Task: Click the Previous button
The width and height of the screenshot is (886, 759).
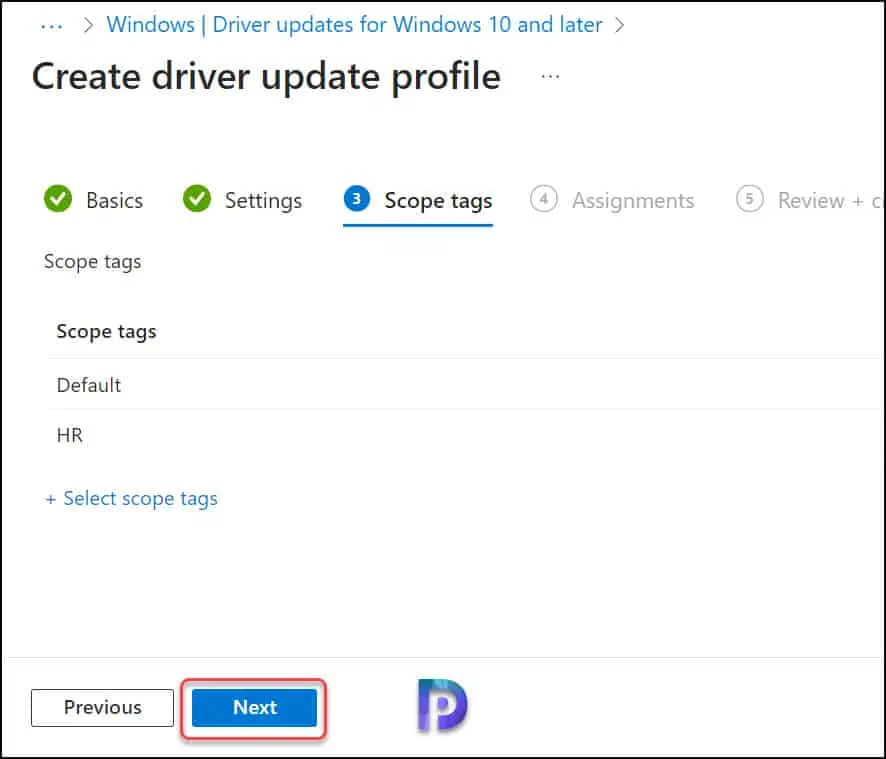Action: coord(102,708)
